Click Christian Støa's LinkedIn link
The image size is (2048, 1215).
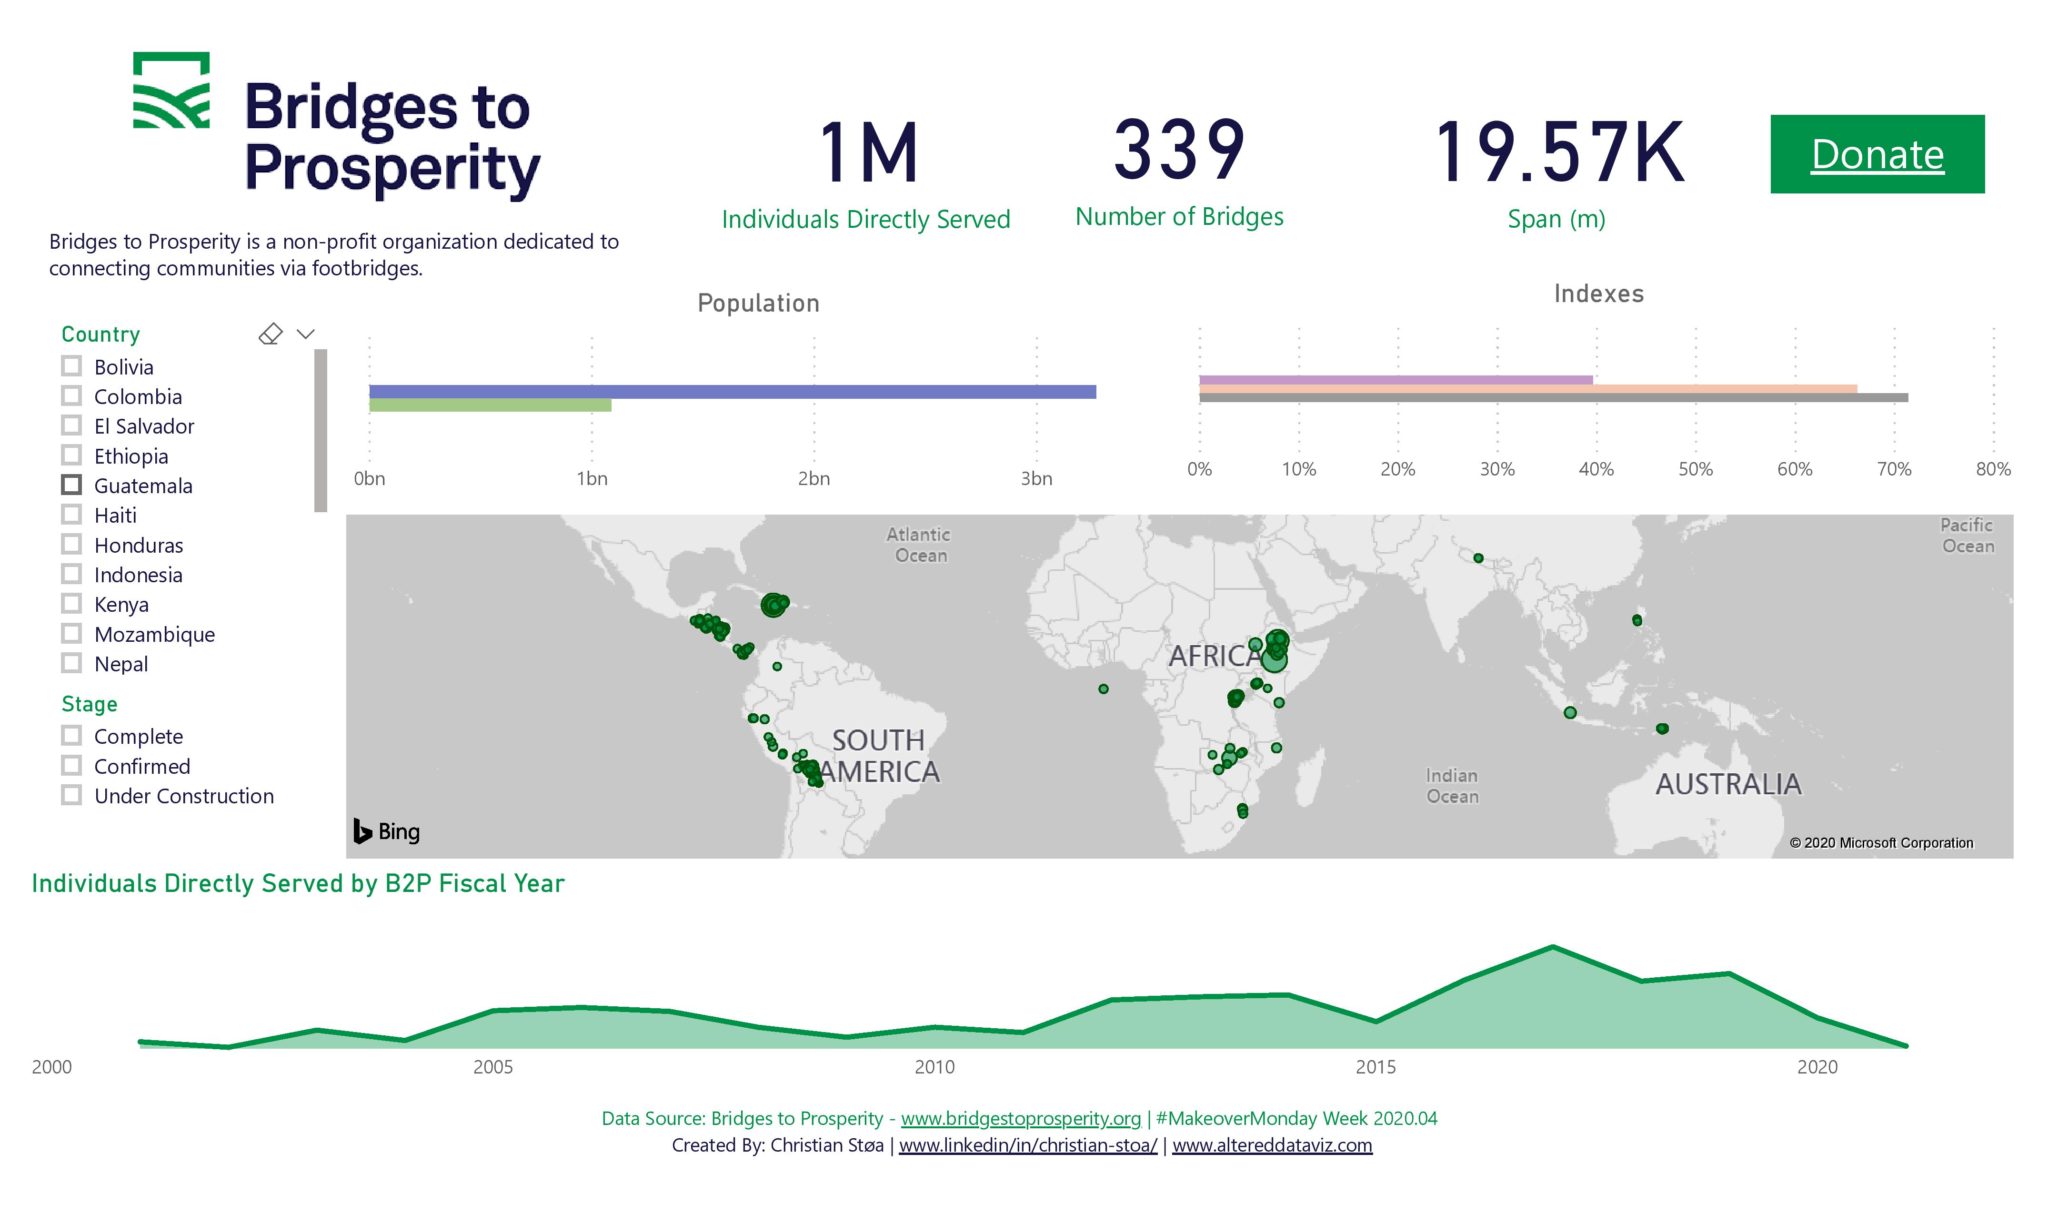tap(1027, 1146)
